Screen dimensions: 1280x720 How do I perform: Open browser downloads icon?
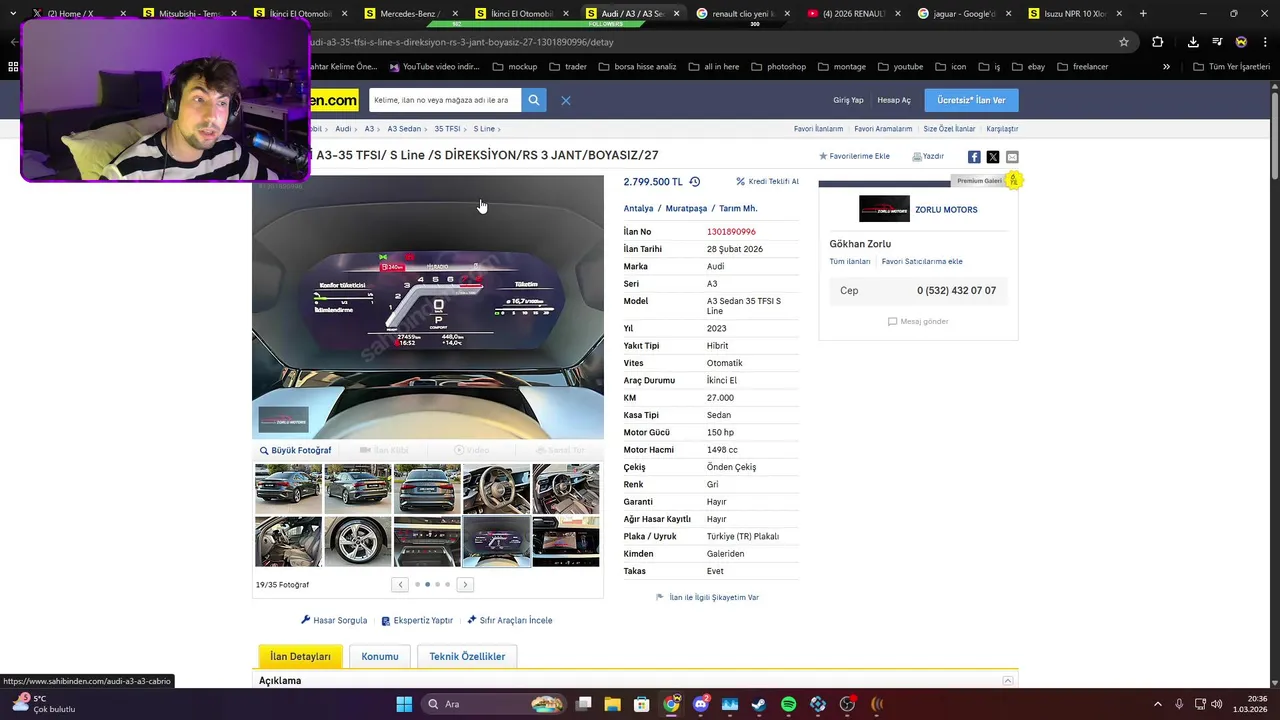click(1193, 42)
